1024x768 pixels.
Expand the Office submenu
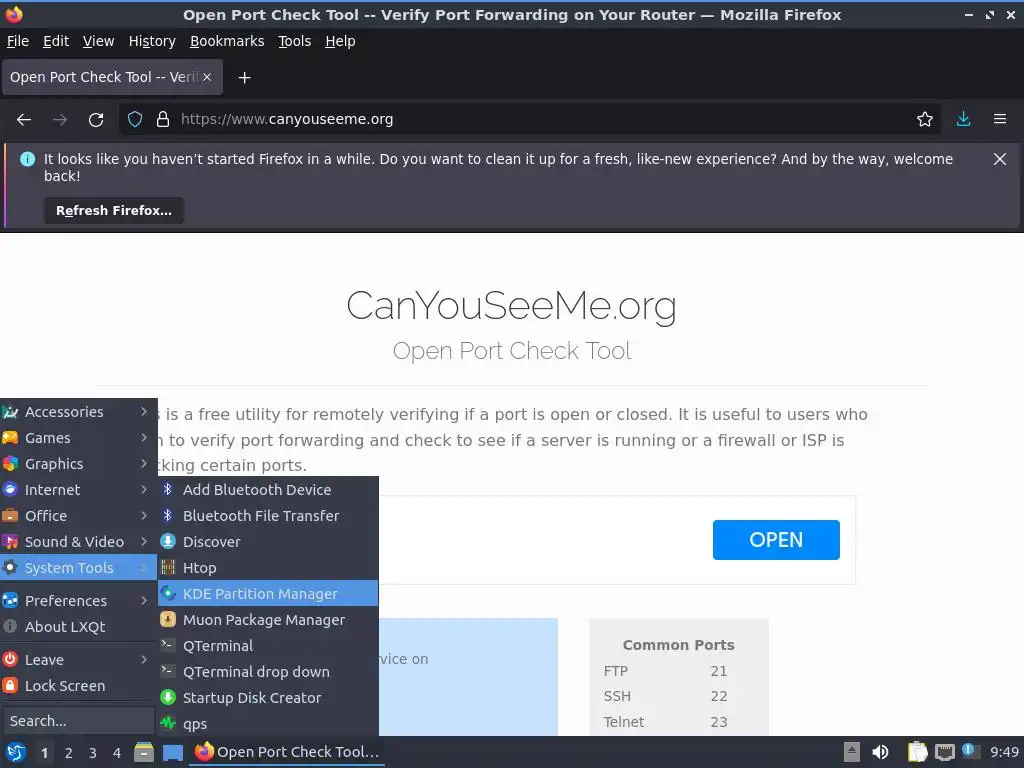tap(78, 516)
